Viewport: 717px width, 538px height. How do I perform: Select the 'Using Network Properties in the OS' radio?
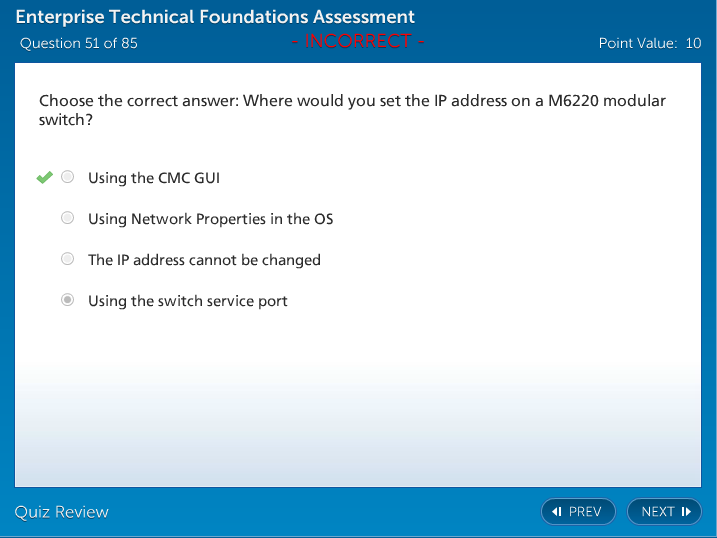[67, 218]
